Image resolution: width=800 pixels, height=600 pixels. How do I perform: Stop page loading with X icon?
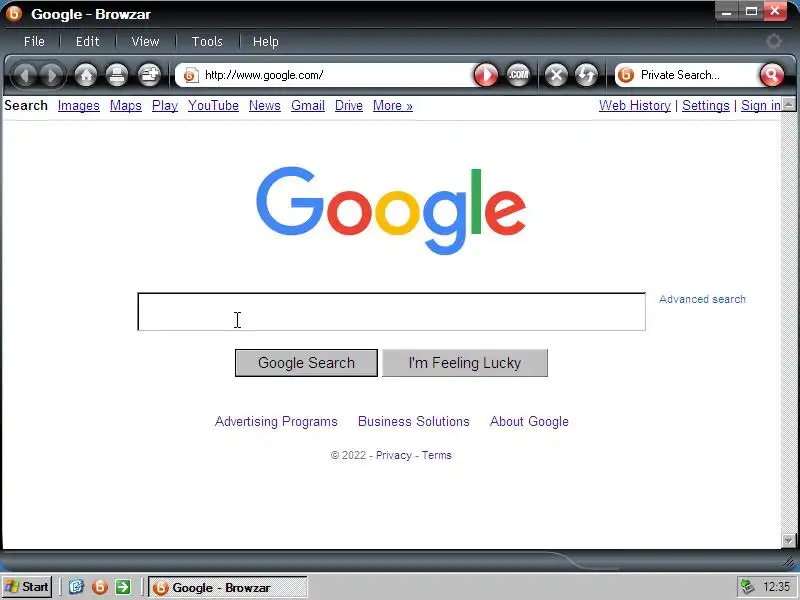556,76
